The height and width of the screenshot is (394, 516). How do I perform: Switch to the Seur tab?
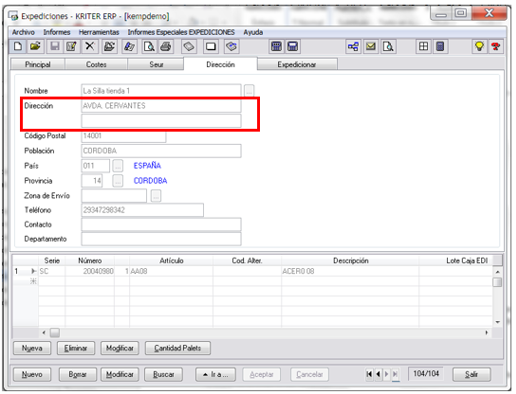156,64
